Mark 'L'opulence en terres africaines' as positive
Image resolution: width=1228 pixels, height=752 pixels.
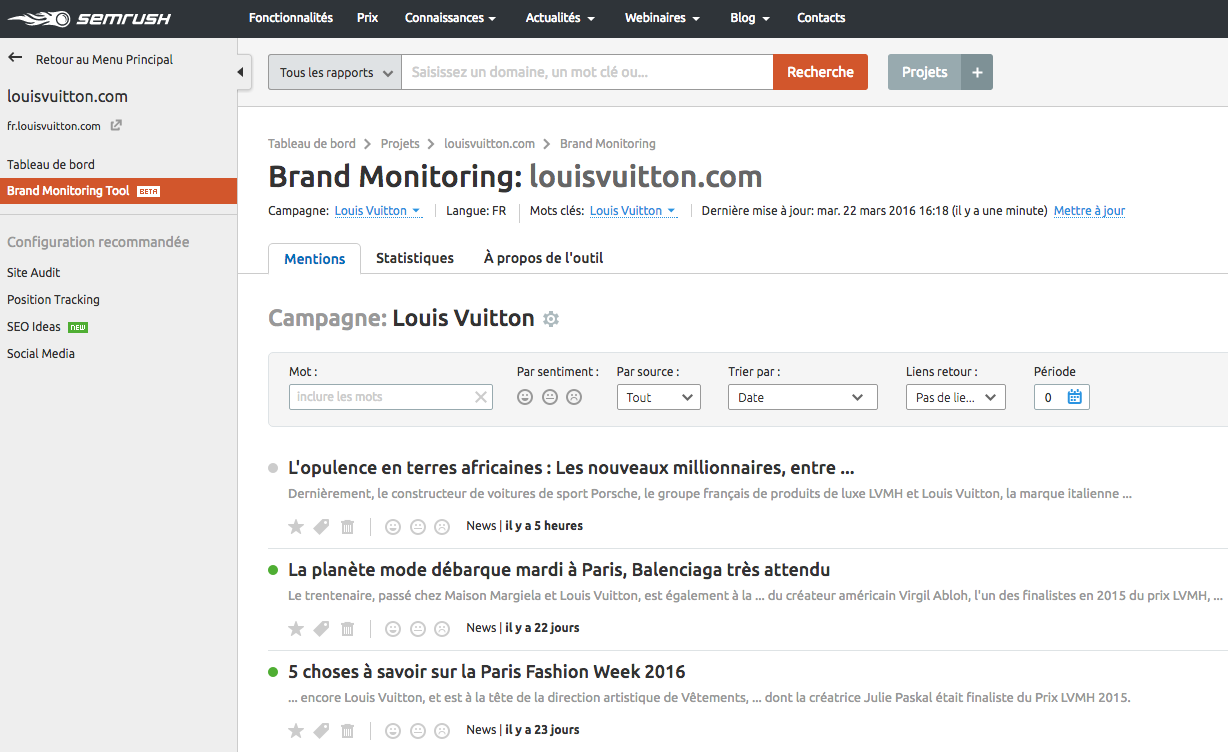(x=393, y=526)
